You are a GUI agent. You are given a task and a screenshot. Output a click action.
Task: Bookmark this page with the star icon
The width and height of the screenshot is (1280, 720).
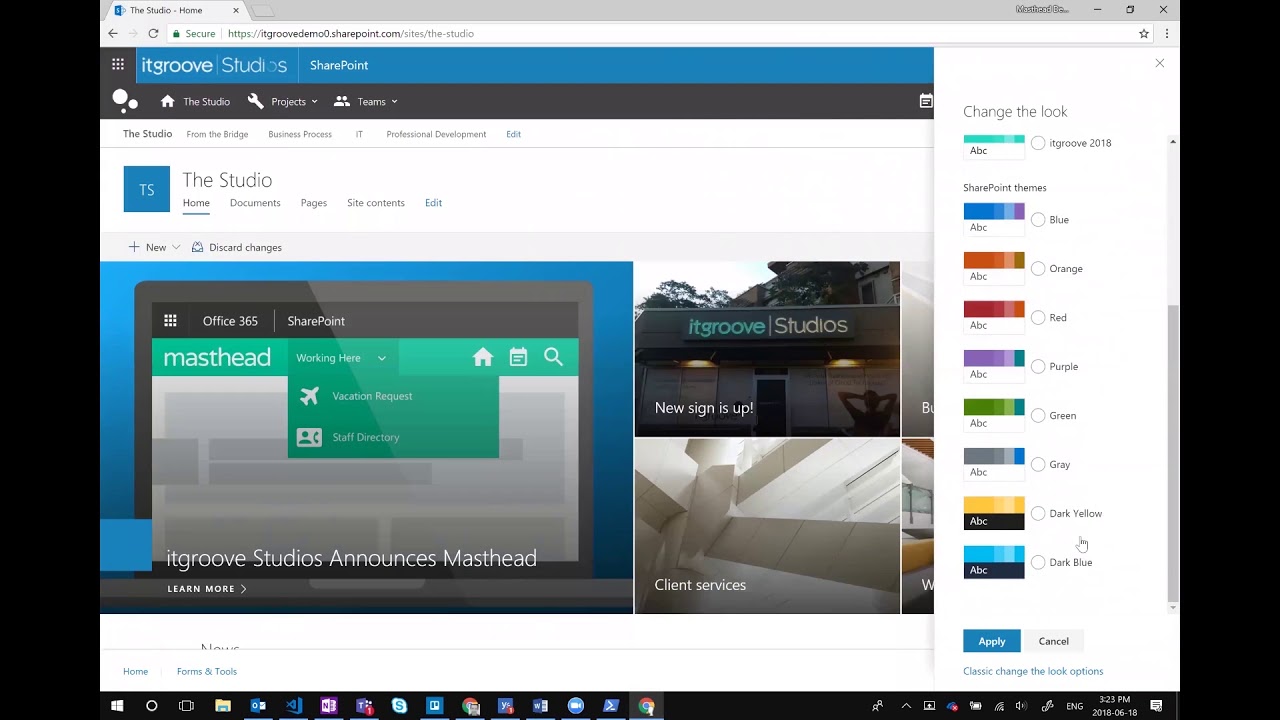tap(1144, 33)
